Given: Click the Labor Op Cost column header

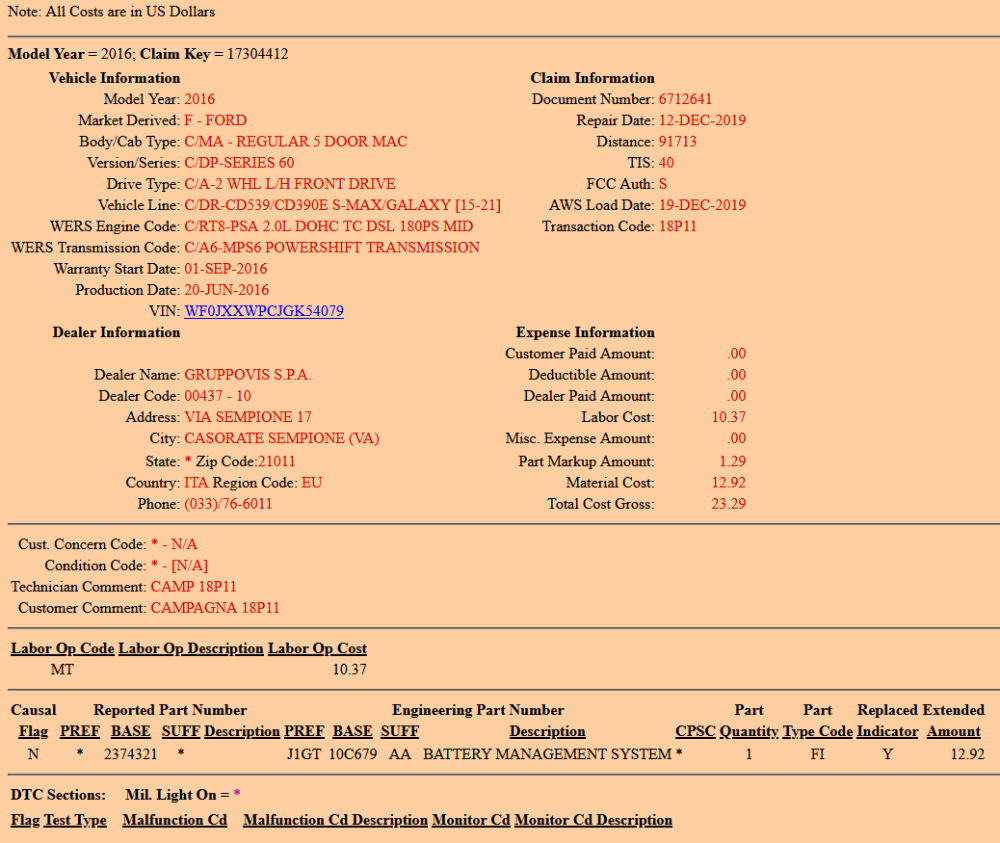Looking at the screenshot, I should [x=317, y=648].
